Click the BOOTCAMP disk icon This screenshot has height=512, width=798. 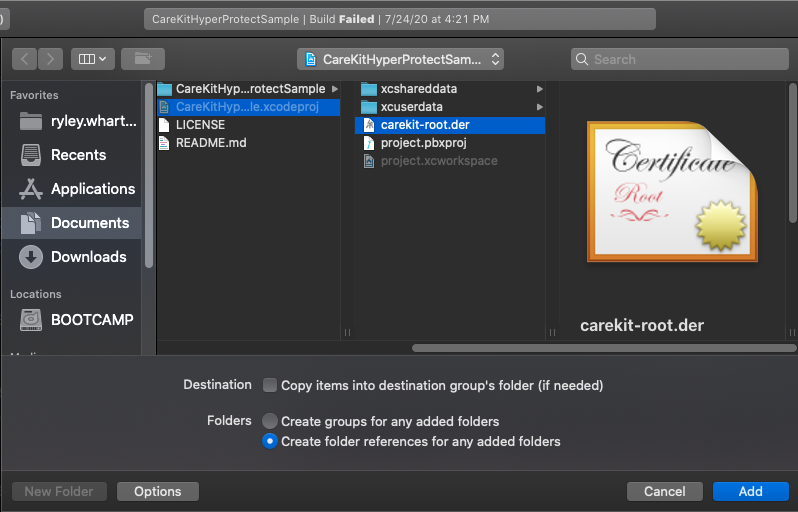tap(31, 320)
